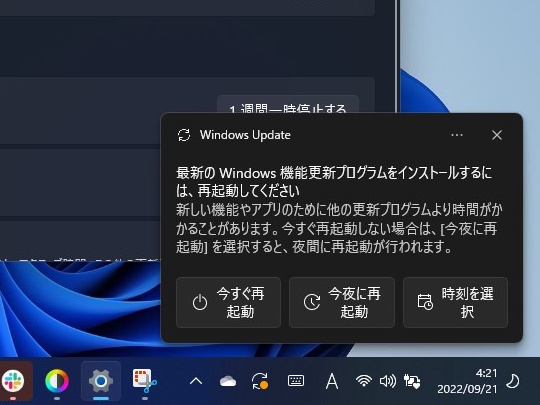Open Wi-Fi network quick settings
This screenshot has width=540, height=405.
point(364,381)
